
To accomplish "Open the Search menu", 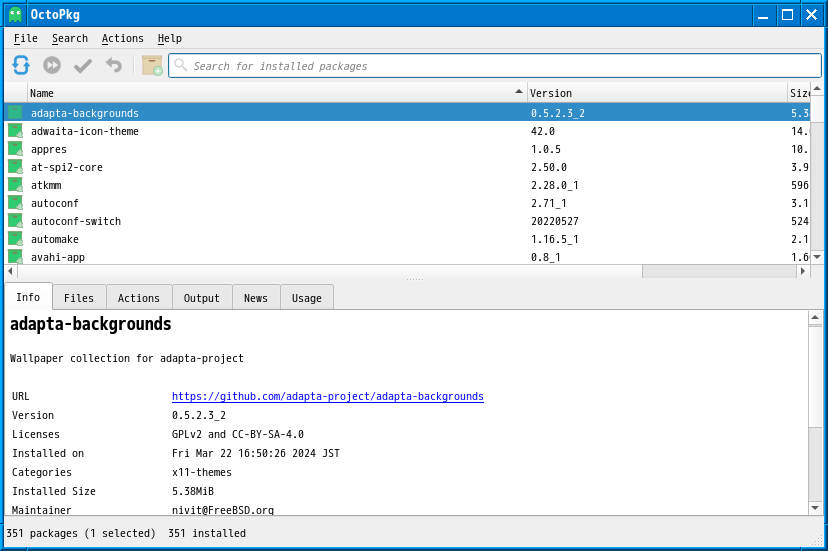I will (x=70, y=38).
